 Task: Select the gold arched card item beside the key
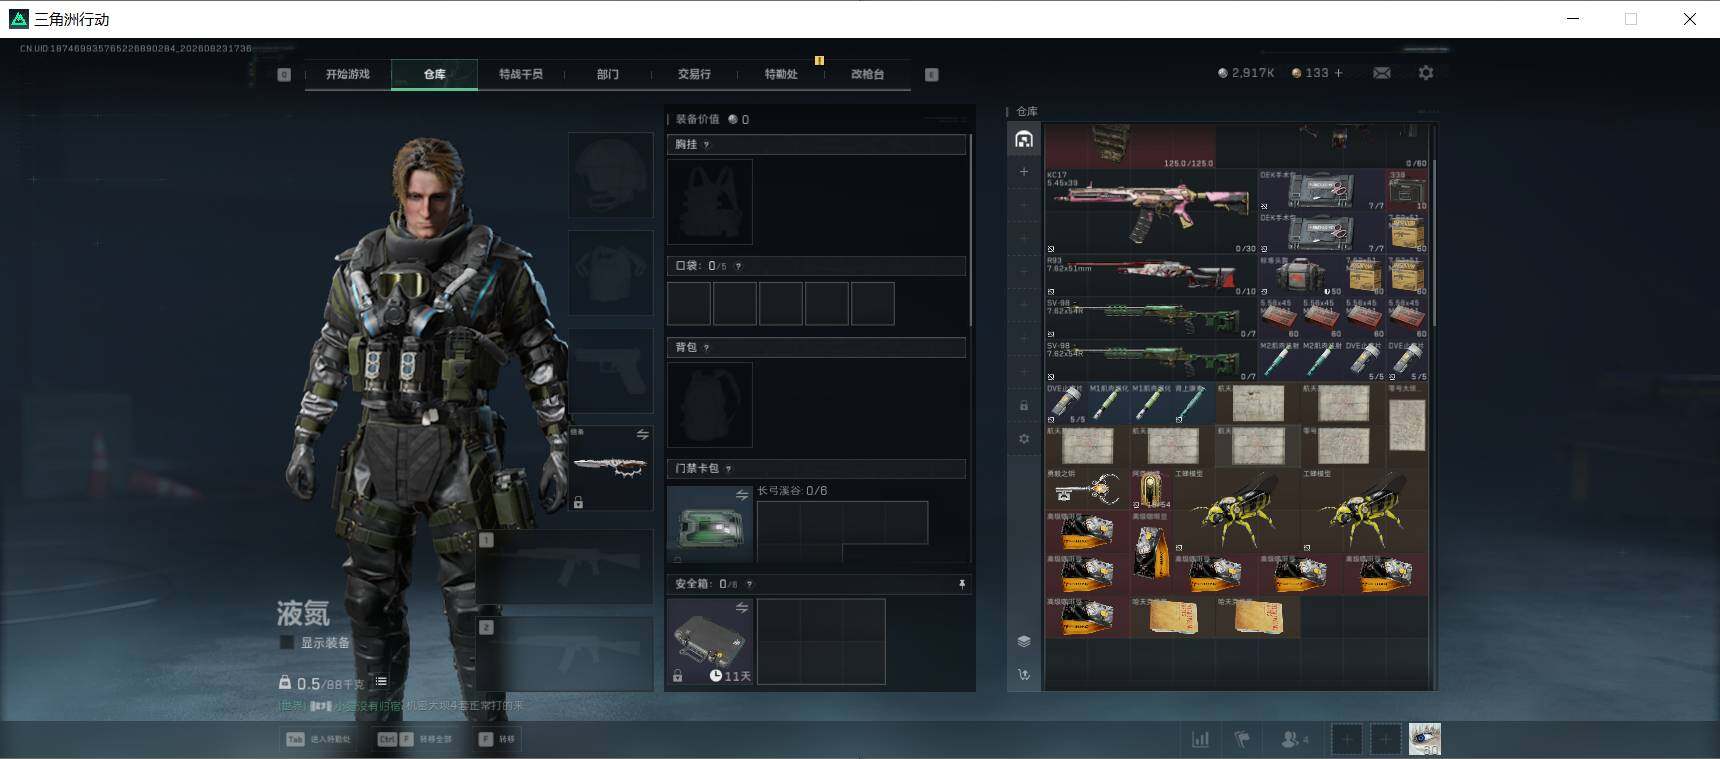[x=1151, y=489]
